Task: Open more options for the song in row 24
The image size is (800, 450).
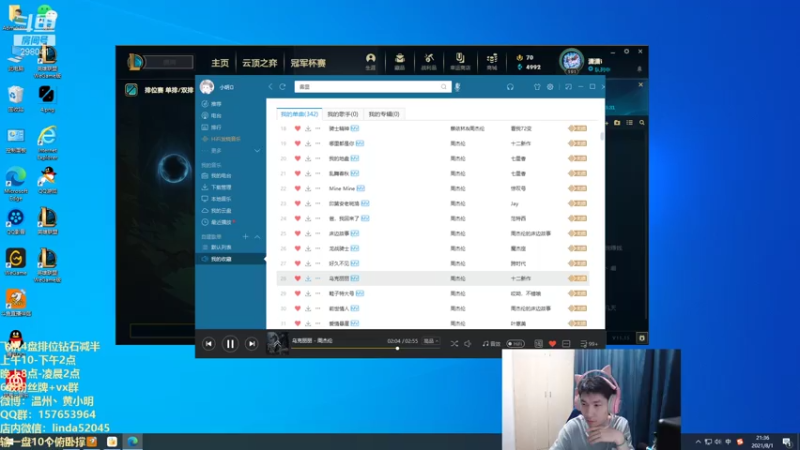Action: [318, 218]
